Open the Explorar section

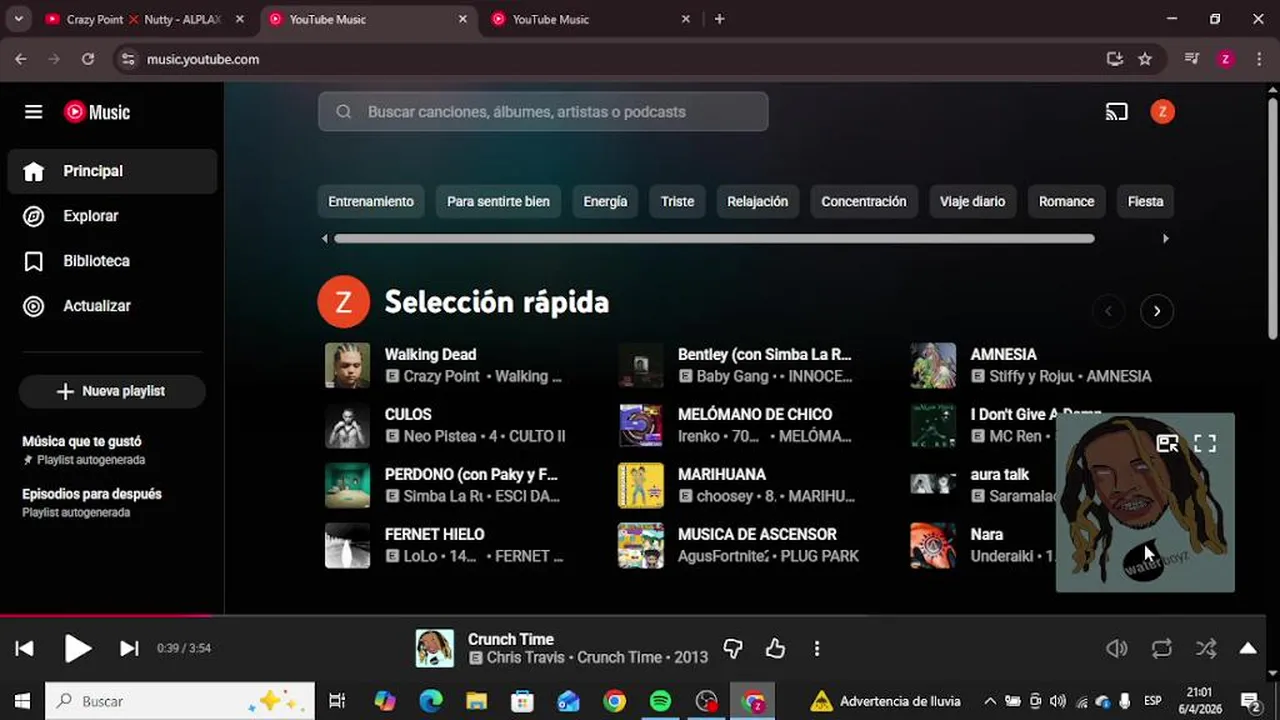(x=112, y=216)
